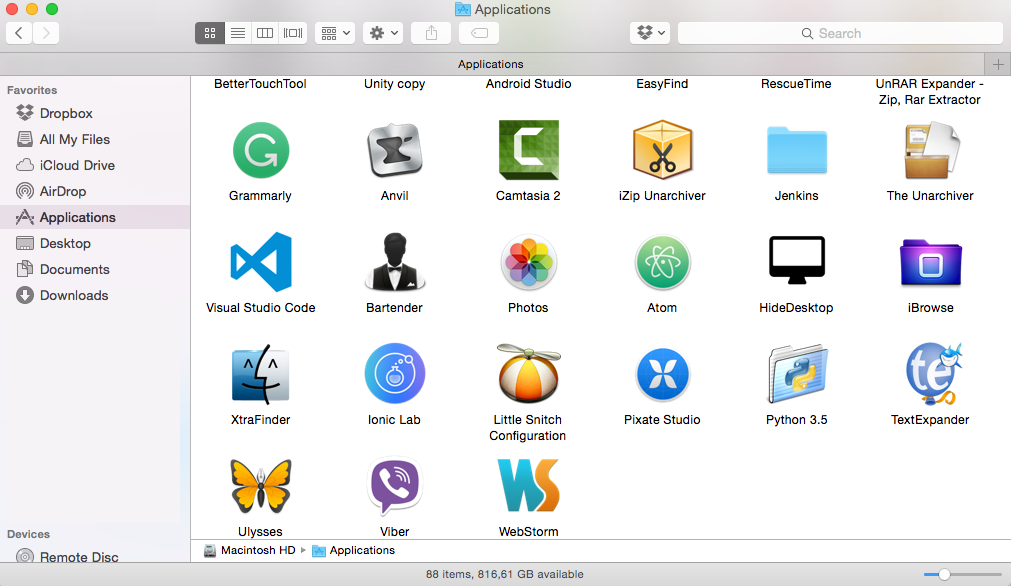
Task: Select the iZip Unarchiver icon
Action: click(662, 150)
